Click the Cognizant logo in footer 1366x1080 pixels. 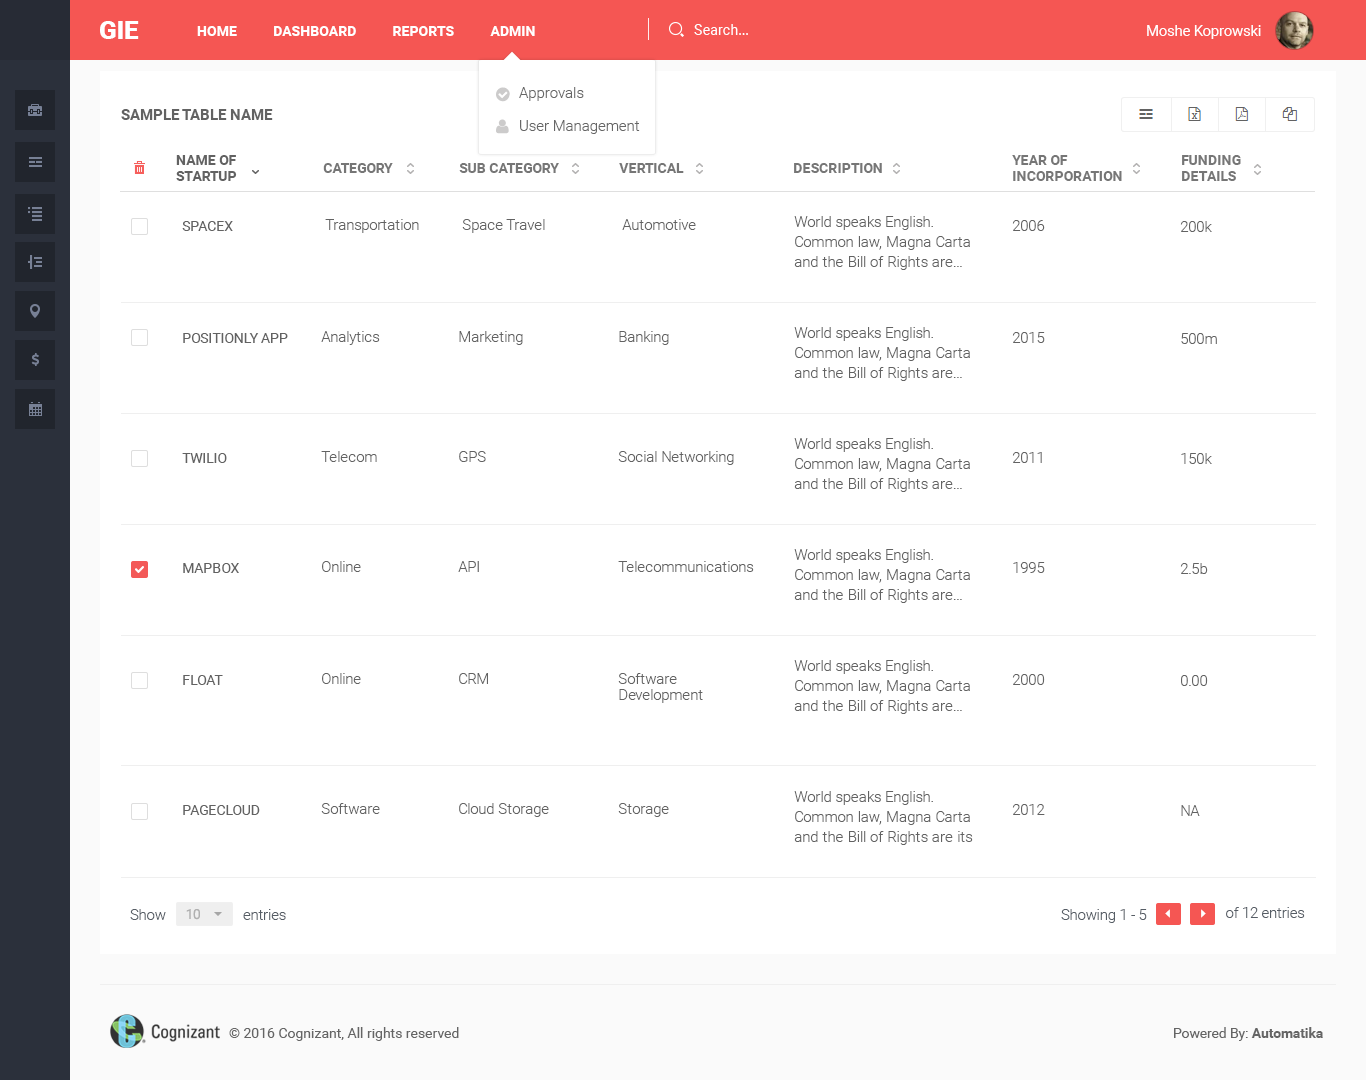click(165, 1031)
